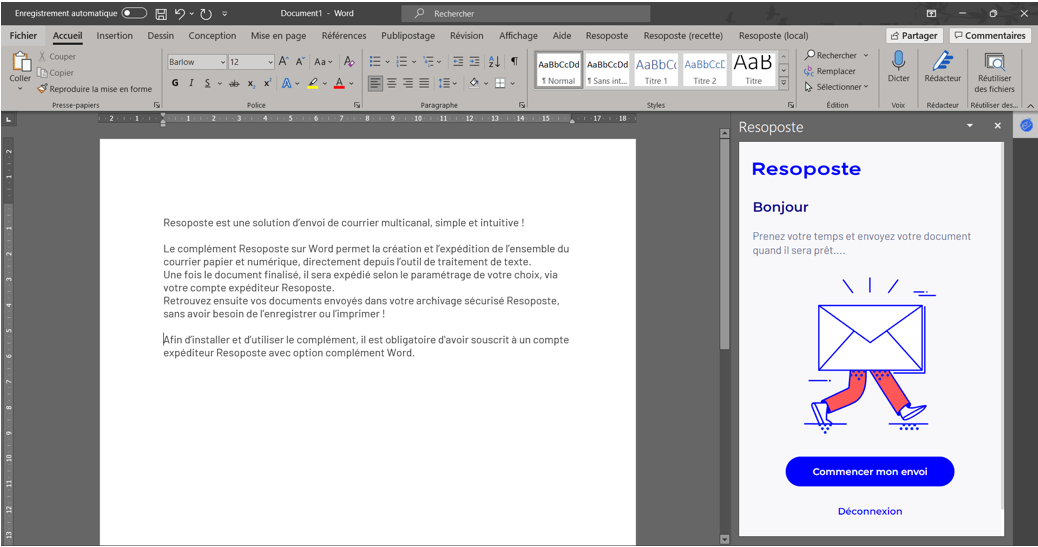Toggle paragraph marks display
This screenshot has width=1038, height=547.
[x=514, y=62]
